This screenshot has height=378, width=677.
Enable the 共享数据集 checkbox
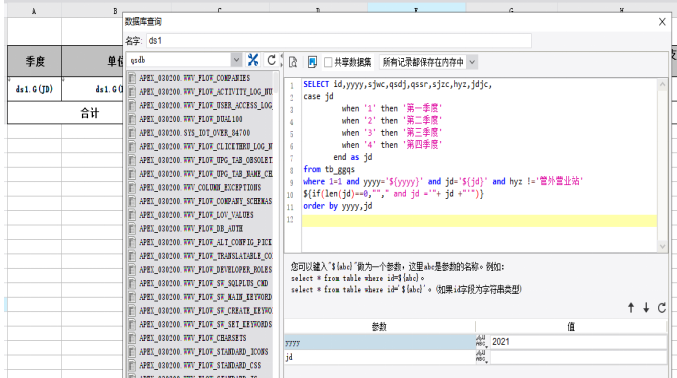(x=328, y=62)
